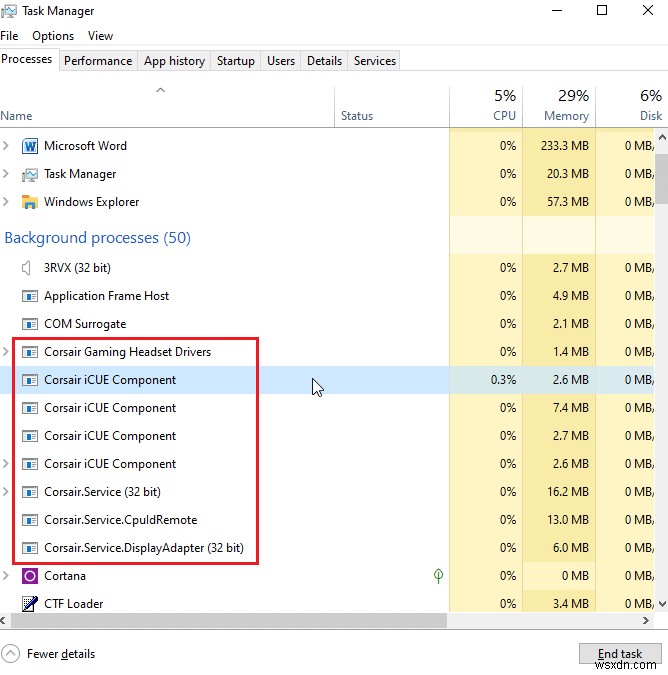Expand the Corsair iCUE Component with 2.6 MB and 0% CPU
The height and width of the screenshot is (675, 668).
6,464
